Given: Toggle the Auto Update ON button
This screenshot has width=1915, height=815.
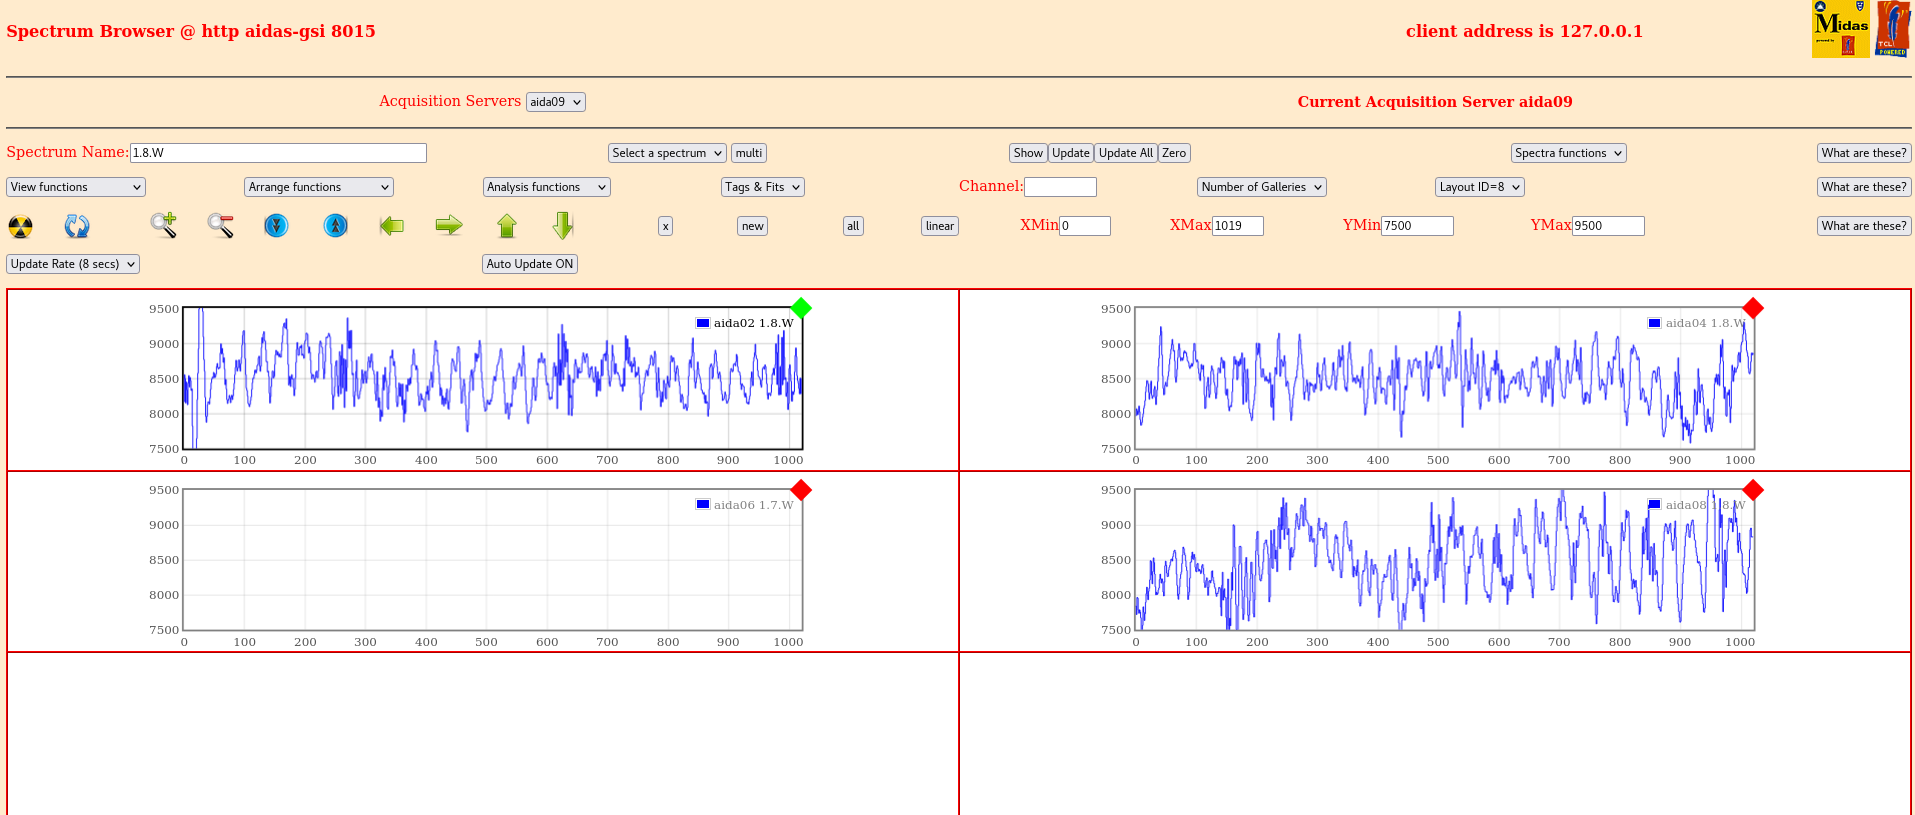Looking at the screenshot, I should pyautogui.click(x=529, y=264).
